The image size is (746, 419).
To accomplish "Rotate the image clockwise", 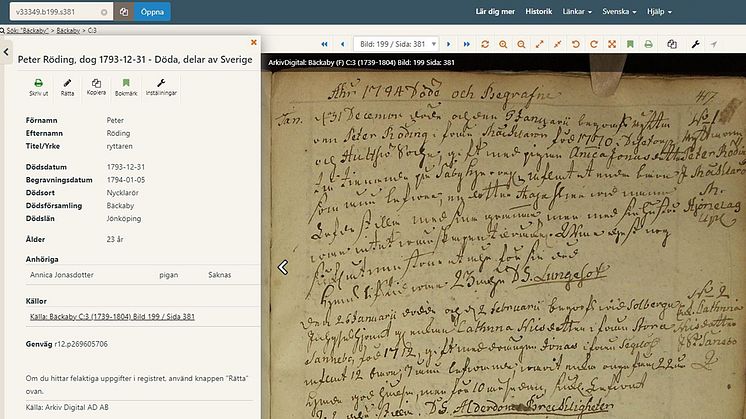I will [x=593, y=44].
